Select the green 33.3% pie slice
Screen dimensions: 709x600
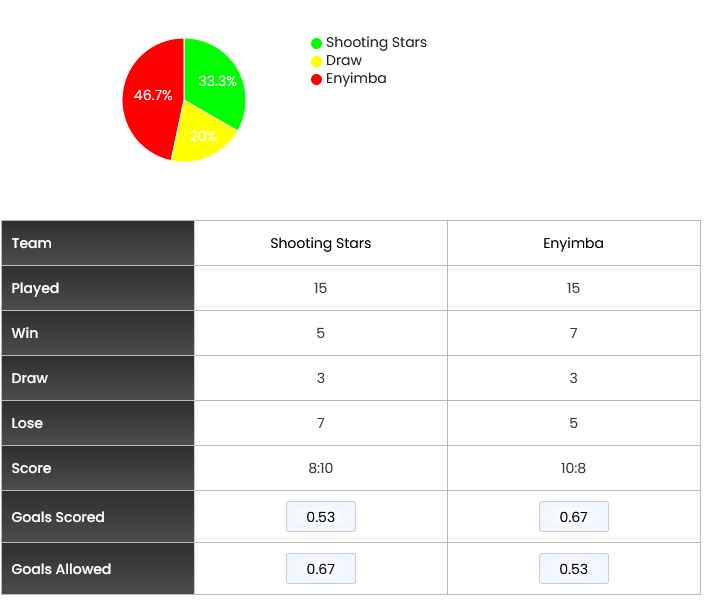[x=213, y=79]
